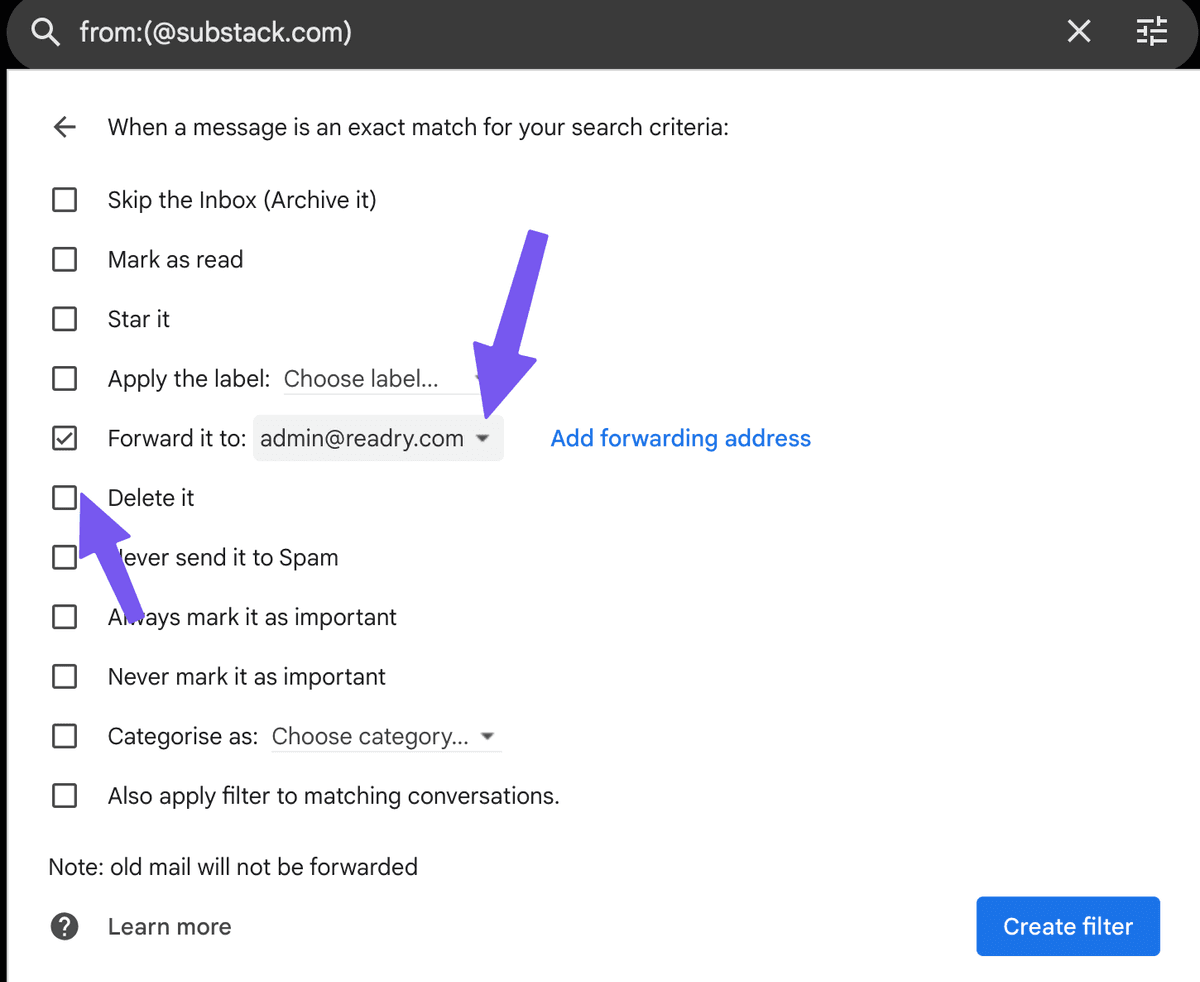Open the Choose category dropdown
The height and width of the screenshot is (982, 1200).
(x=385, y=737)
